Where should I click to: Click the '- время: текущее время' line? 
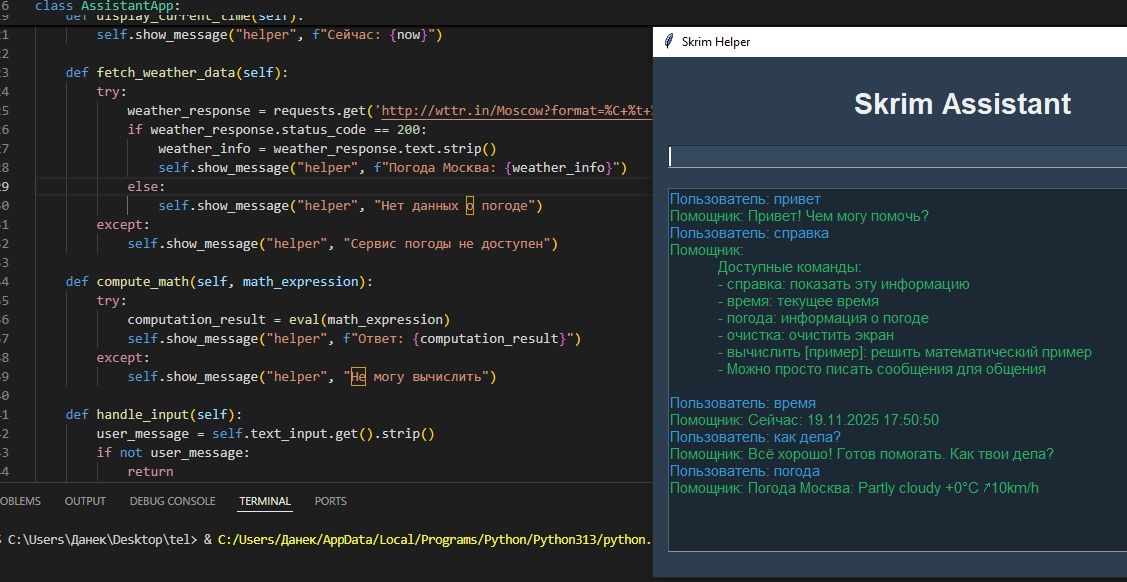[x=798, y=301]
